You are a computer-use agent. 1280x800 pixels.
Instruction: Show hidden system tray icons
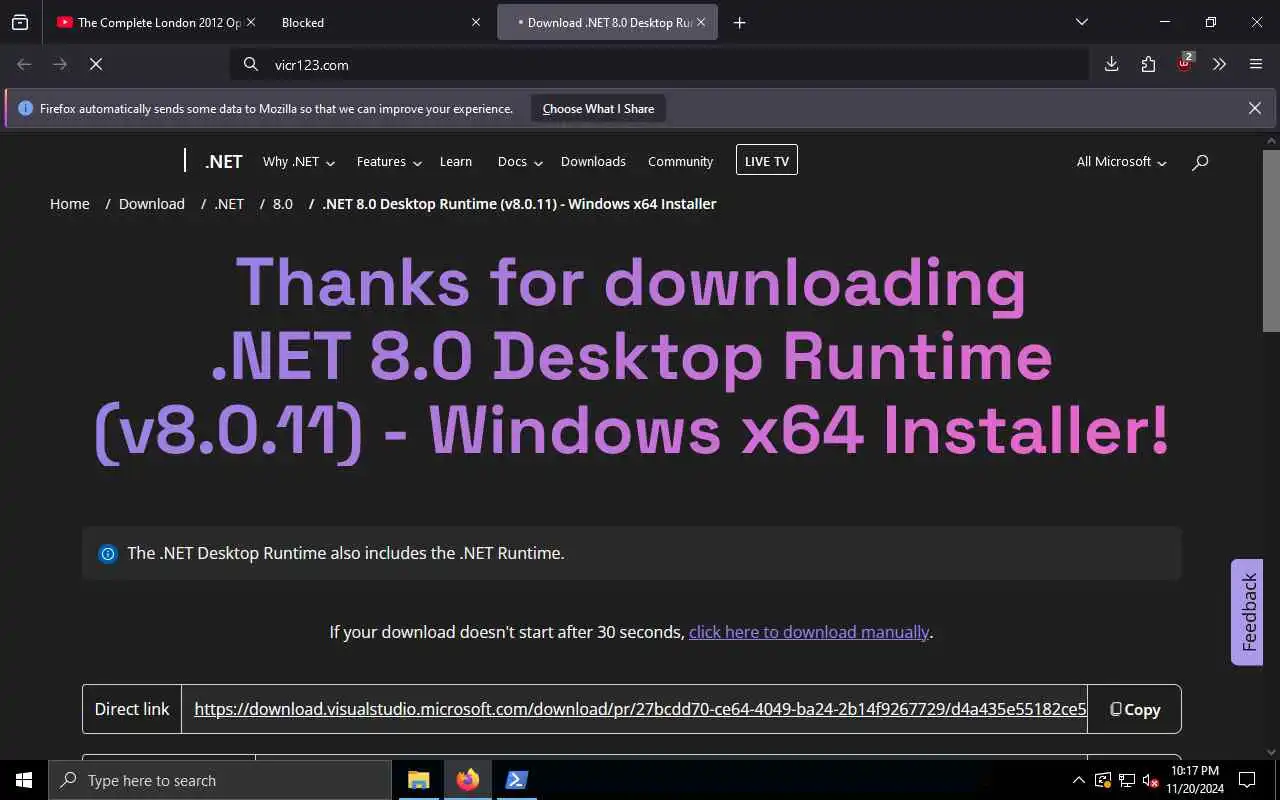click(x=1078, y=780)
